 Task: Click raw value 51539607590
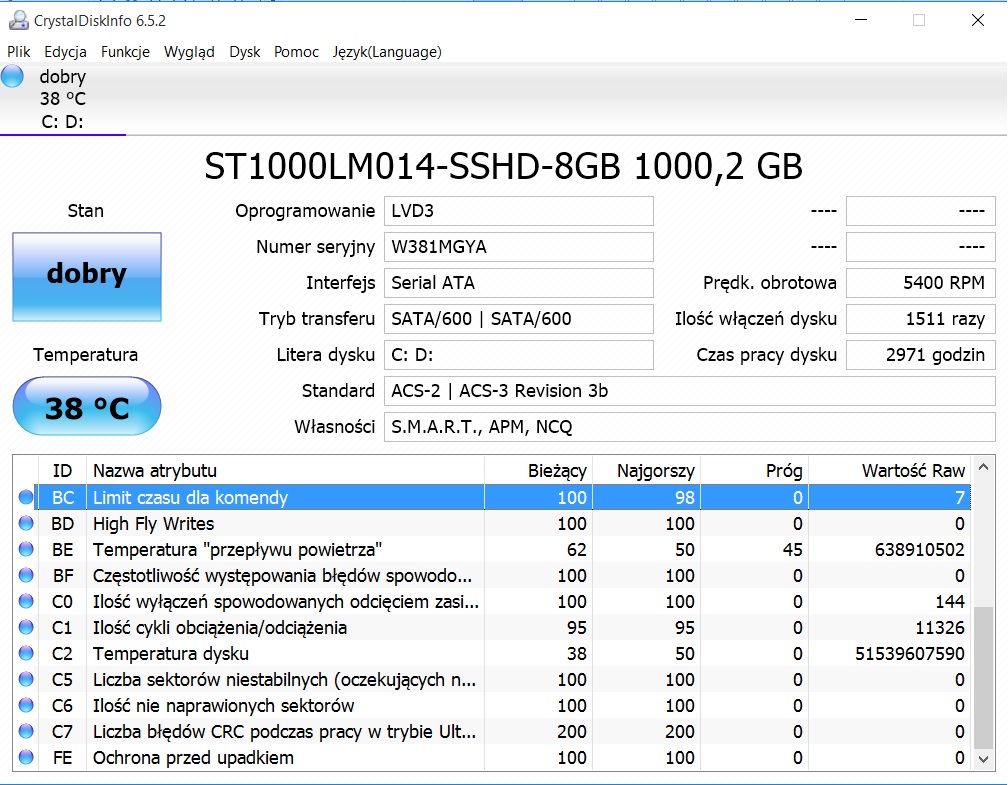(x=910, y=654)
